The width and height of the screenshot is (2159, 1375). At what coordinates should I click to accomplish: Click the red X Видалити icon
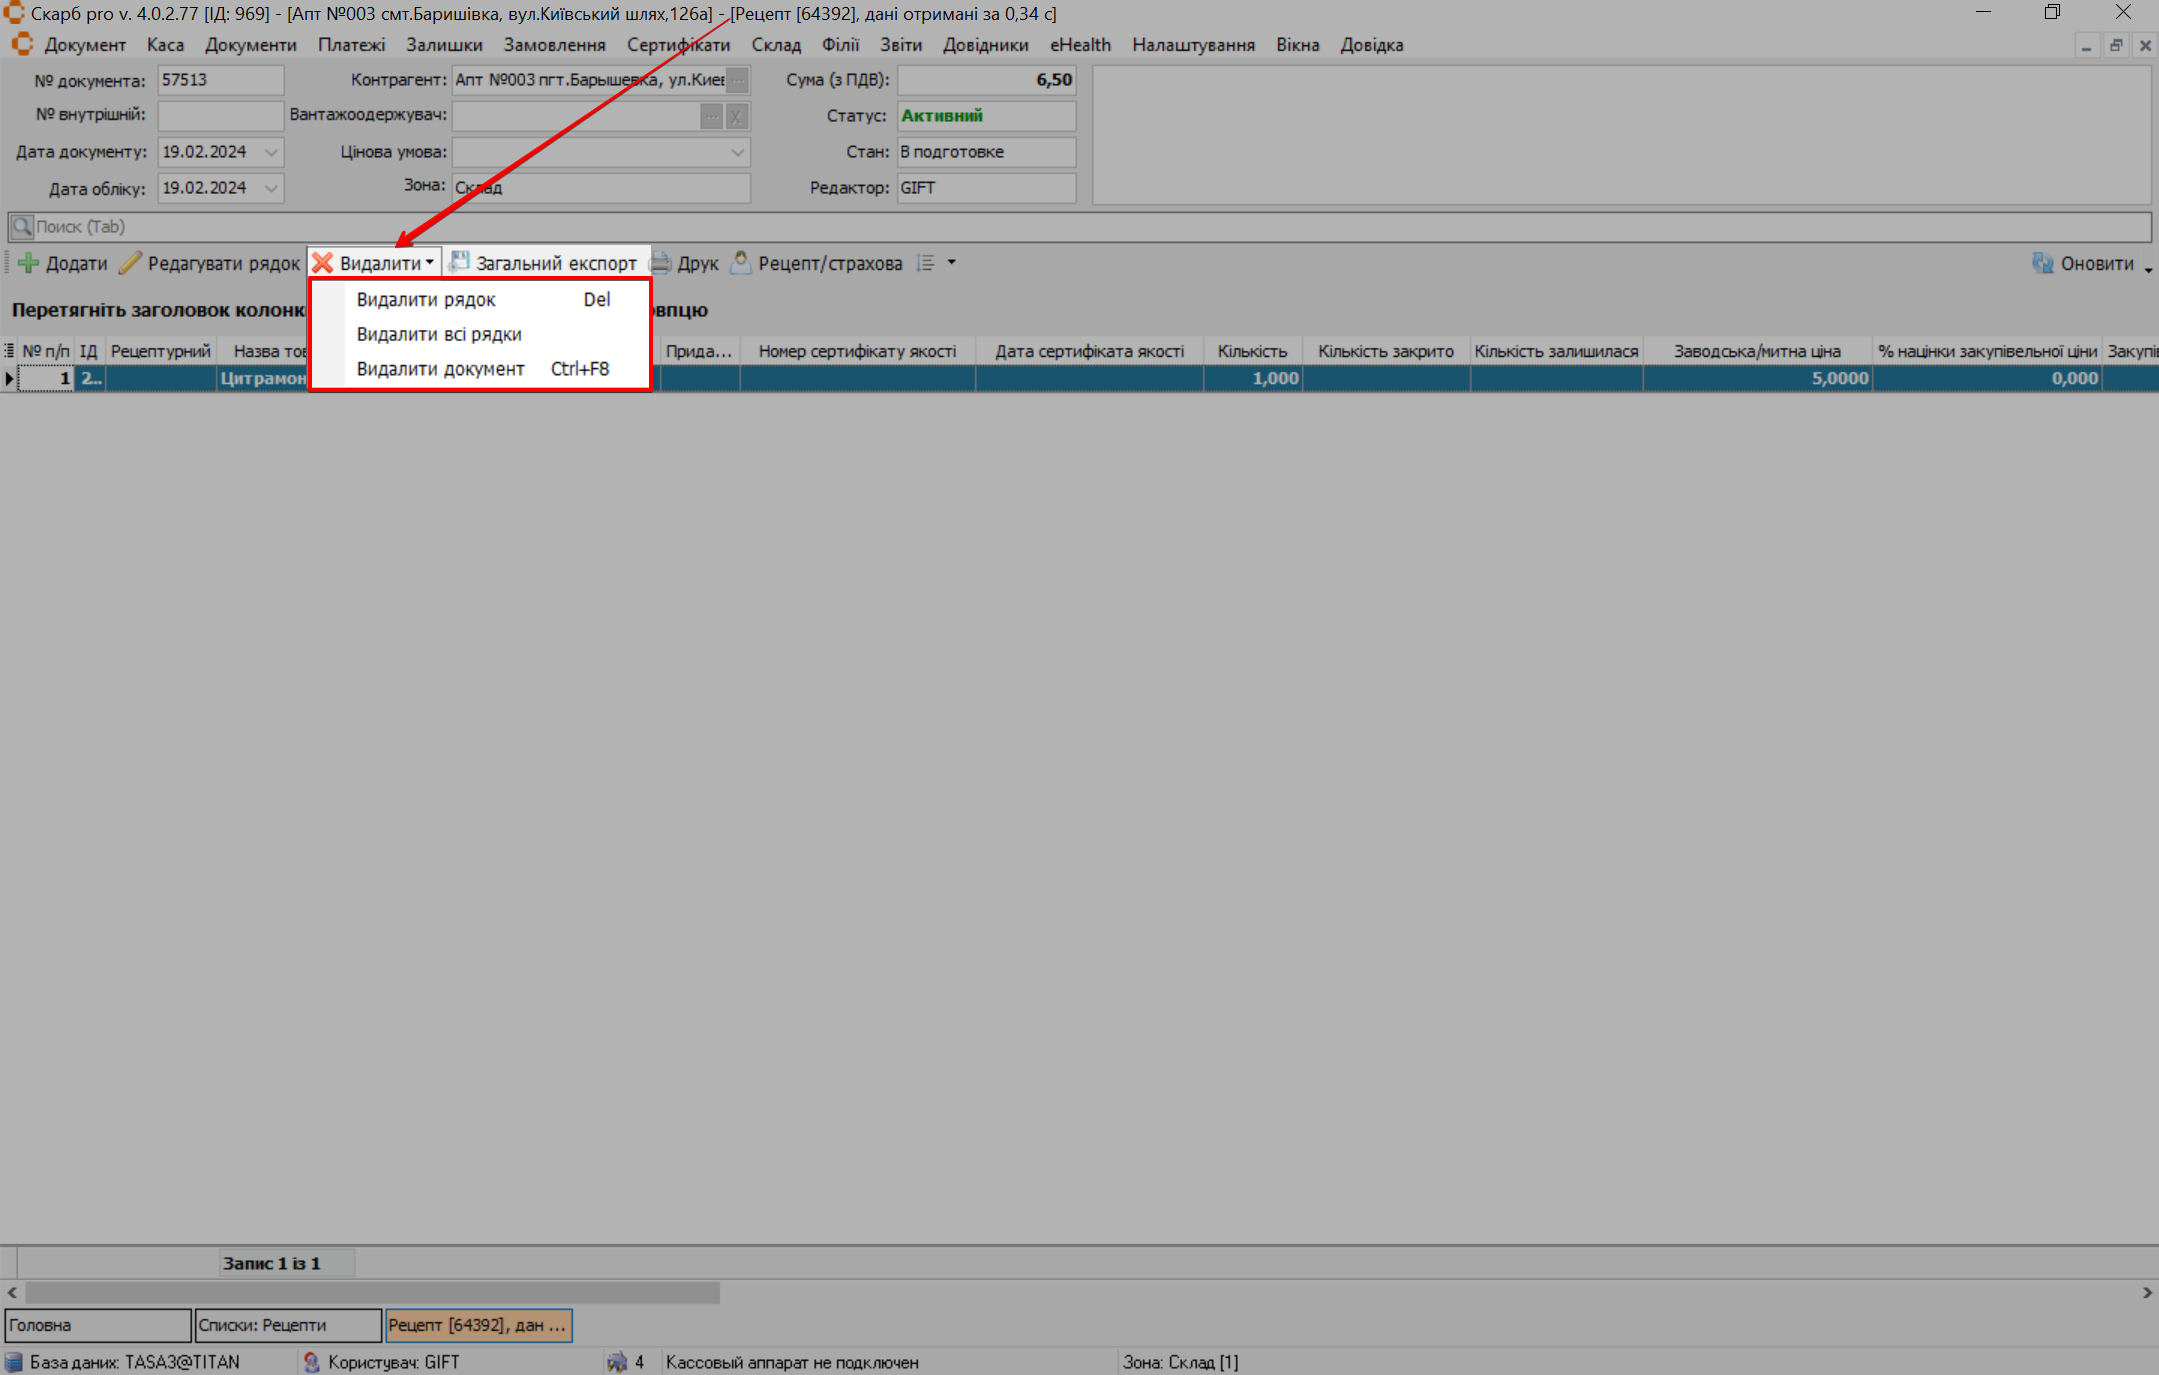pyautogui.click(x=323, y=263)
